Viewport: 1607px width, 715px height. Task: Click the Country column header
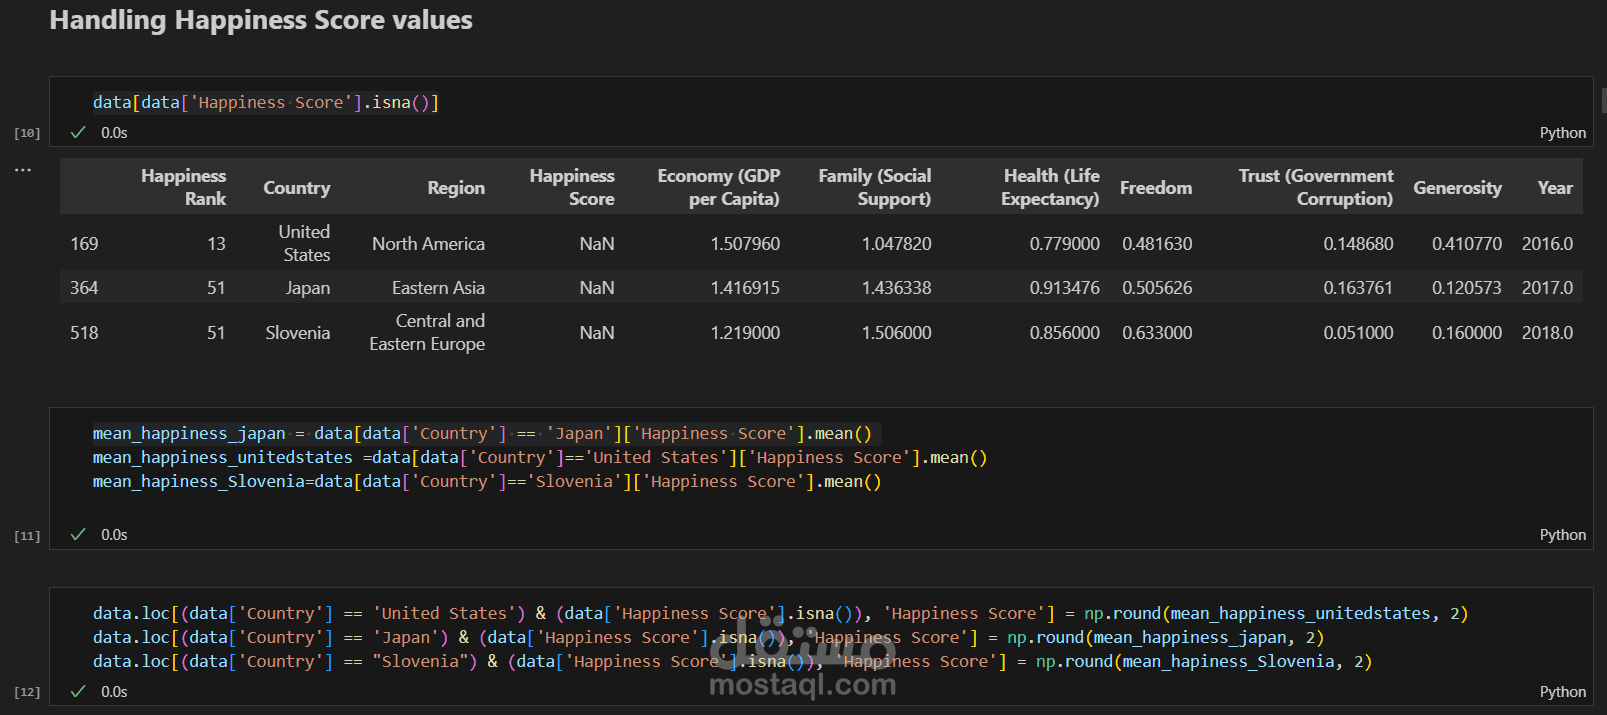click(x=296, y=188)
